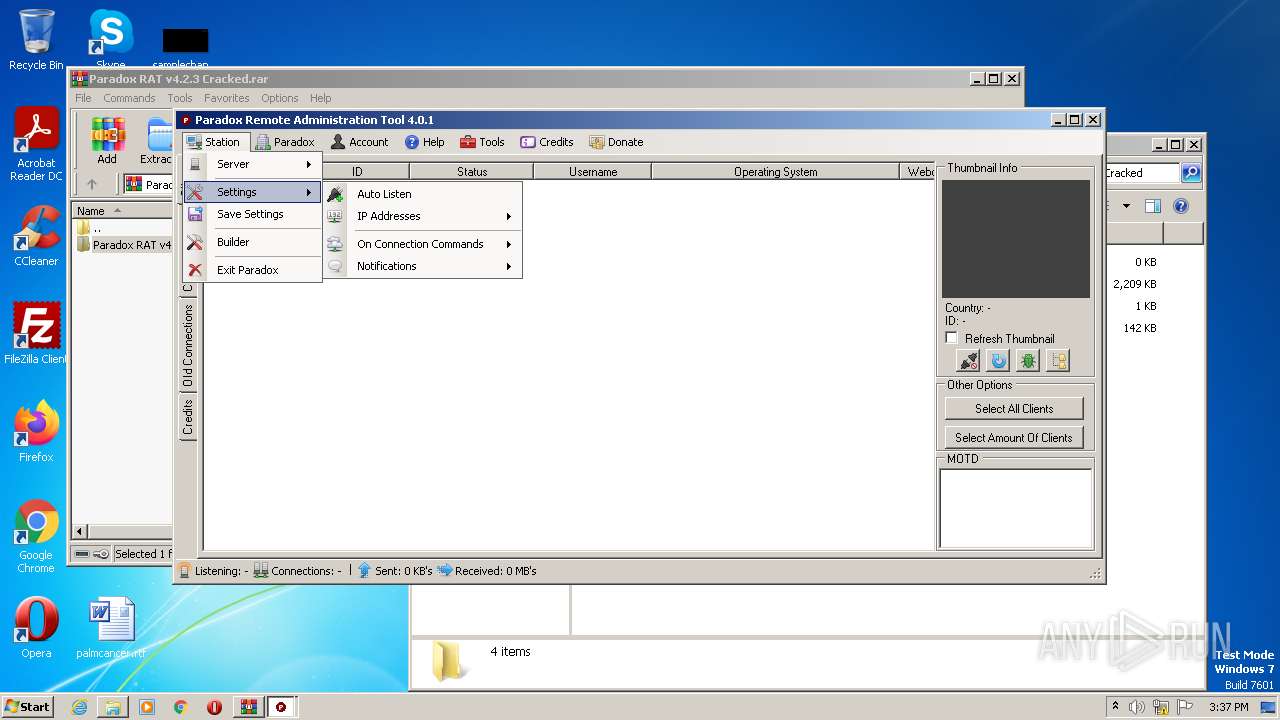Click the volume speaker tray icon
The image size is (1280, 720).
pyautogui.click(x=1136, y=707)
